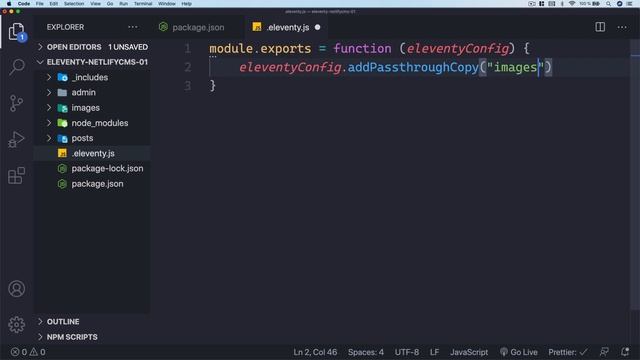Open the Edit menu
The height and width of the screenshot is (360, 640).
[x=53, y=4]
